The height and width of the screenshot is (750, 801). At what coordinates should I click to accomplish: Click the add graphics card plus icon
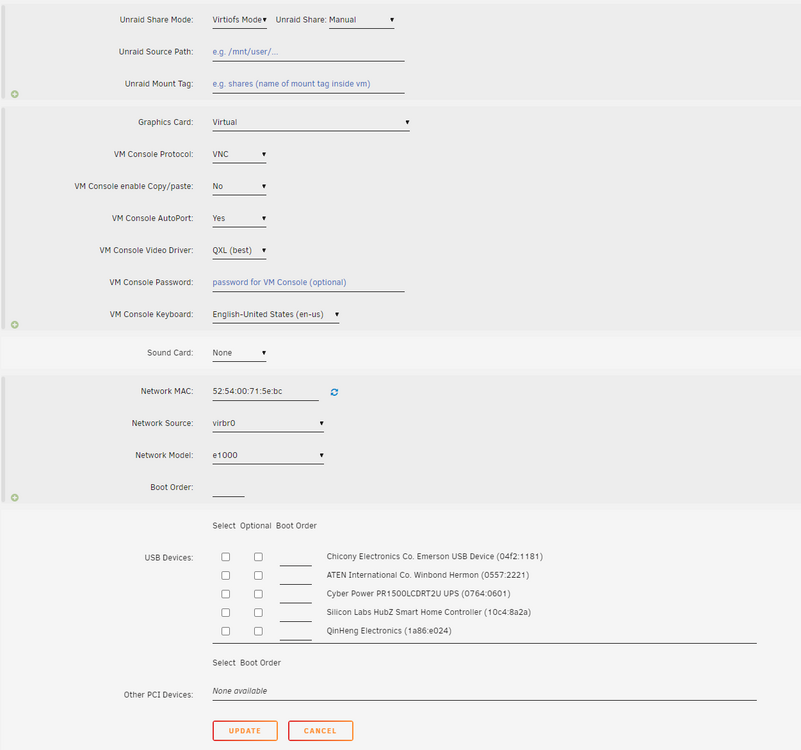point(15,324)
